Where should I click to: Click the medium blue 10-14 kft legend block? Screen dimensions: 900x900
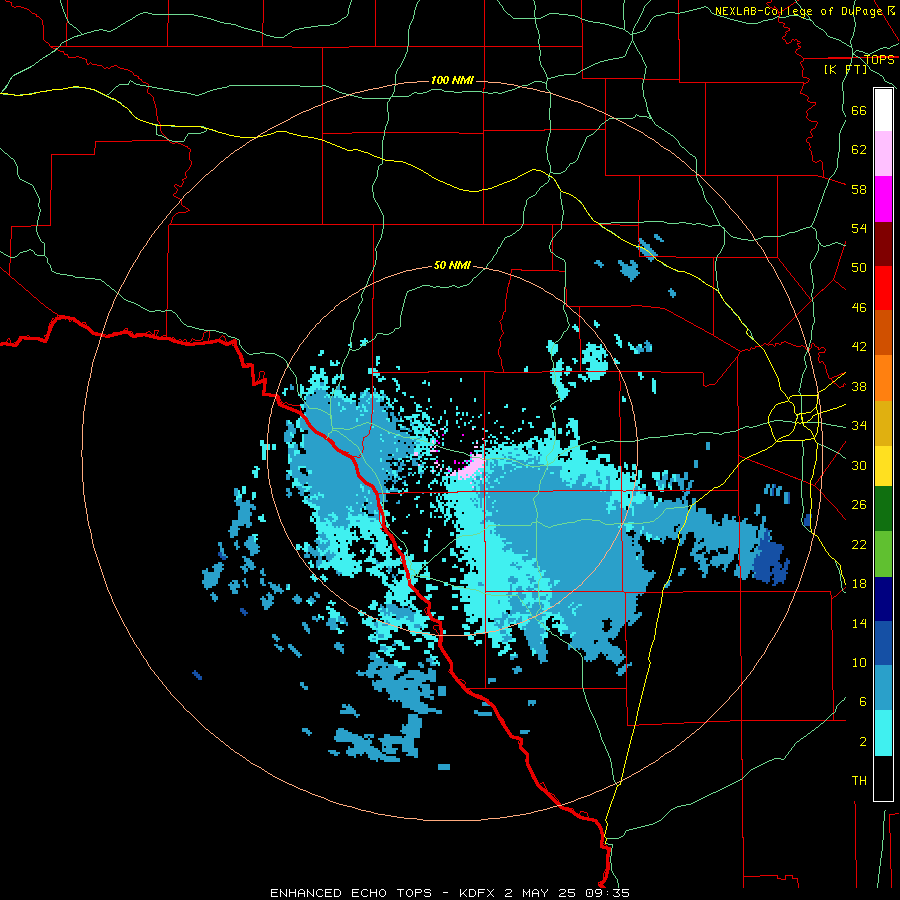tap(883, 643)
